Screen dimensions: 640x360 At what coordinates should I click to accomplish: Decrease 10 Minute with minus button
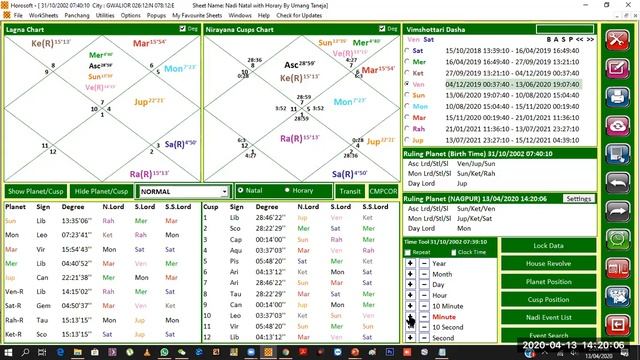pyautogui.click(x=424, y=306)
